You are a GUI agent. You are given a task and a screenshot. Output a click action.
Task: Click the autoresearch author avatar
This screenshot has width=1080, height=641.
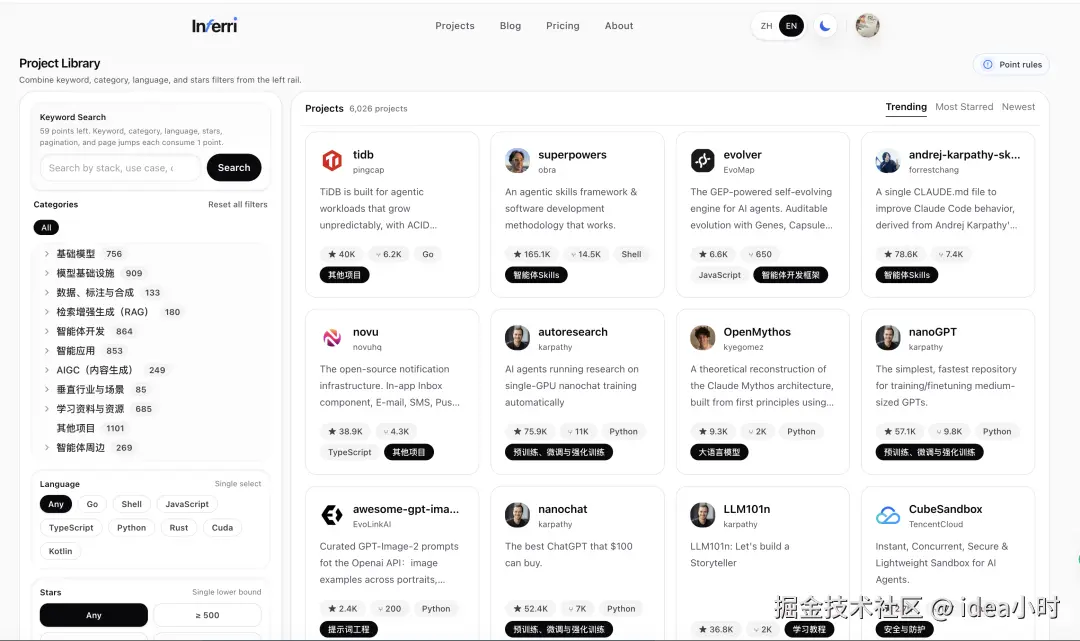pos(517,337)
